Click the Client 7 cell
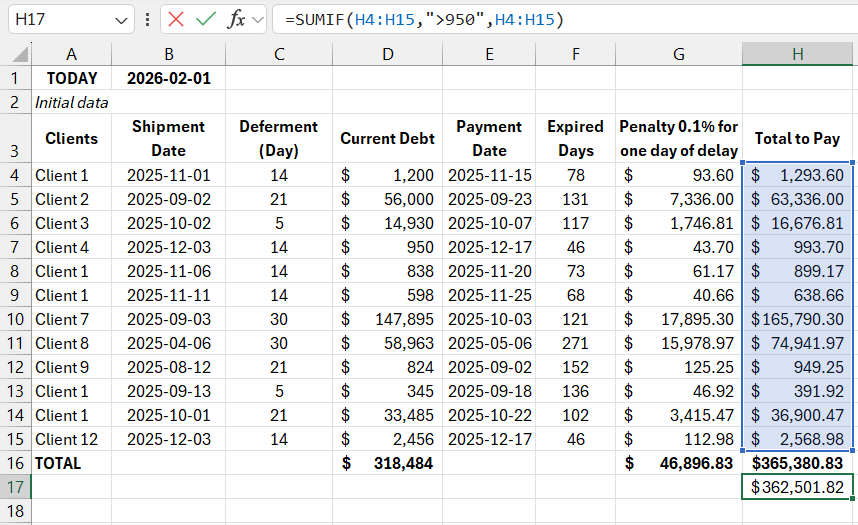 pos(72,319)
